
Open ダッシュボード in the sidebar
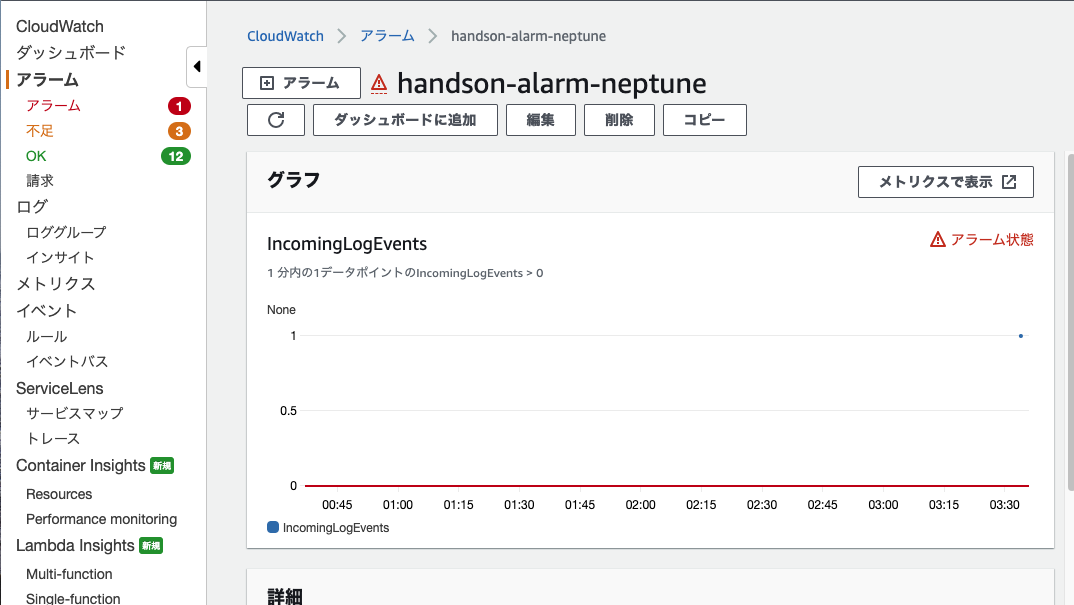[71, 53]
